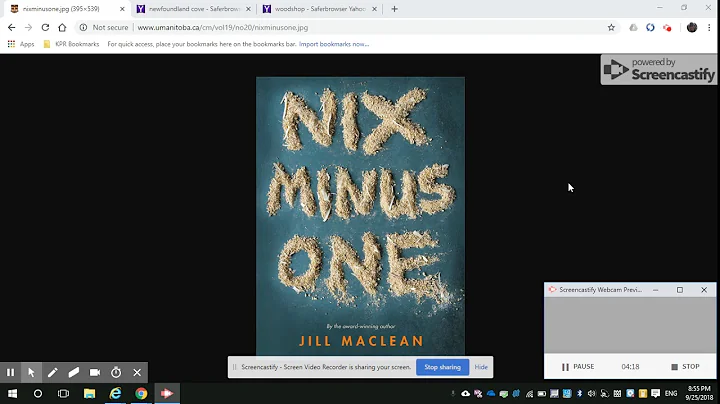Open Cortana search circle on taskbar
Image resolution: width=720 pixels, height=404 pixels.
(38, 393)
